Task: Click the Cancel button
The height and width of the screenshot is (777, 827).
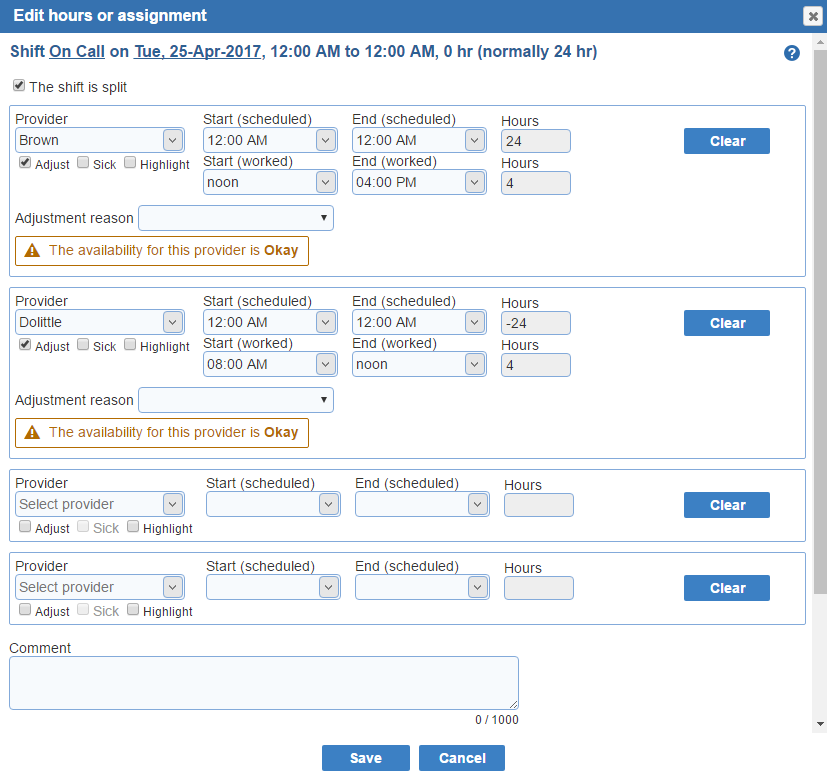Action: (x=462, y=758)
